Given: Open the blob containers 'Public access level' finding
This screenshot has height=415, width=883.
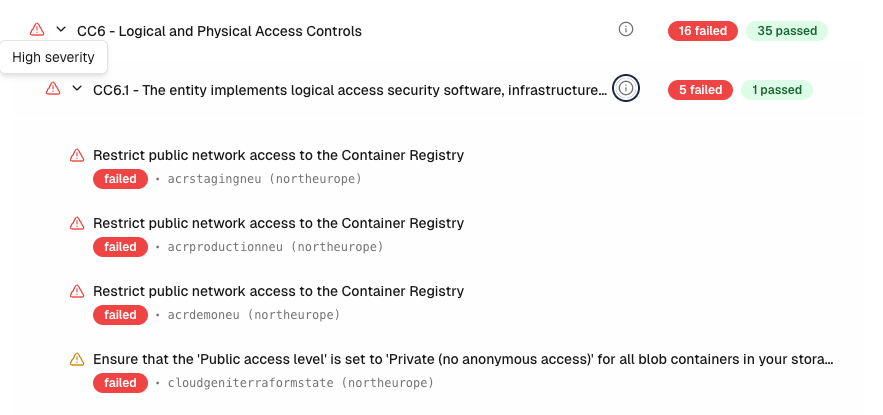Looking at the screenshot, I should (462, 360).
